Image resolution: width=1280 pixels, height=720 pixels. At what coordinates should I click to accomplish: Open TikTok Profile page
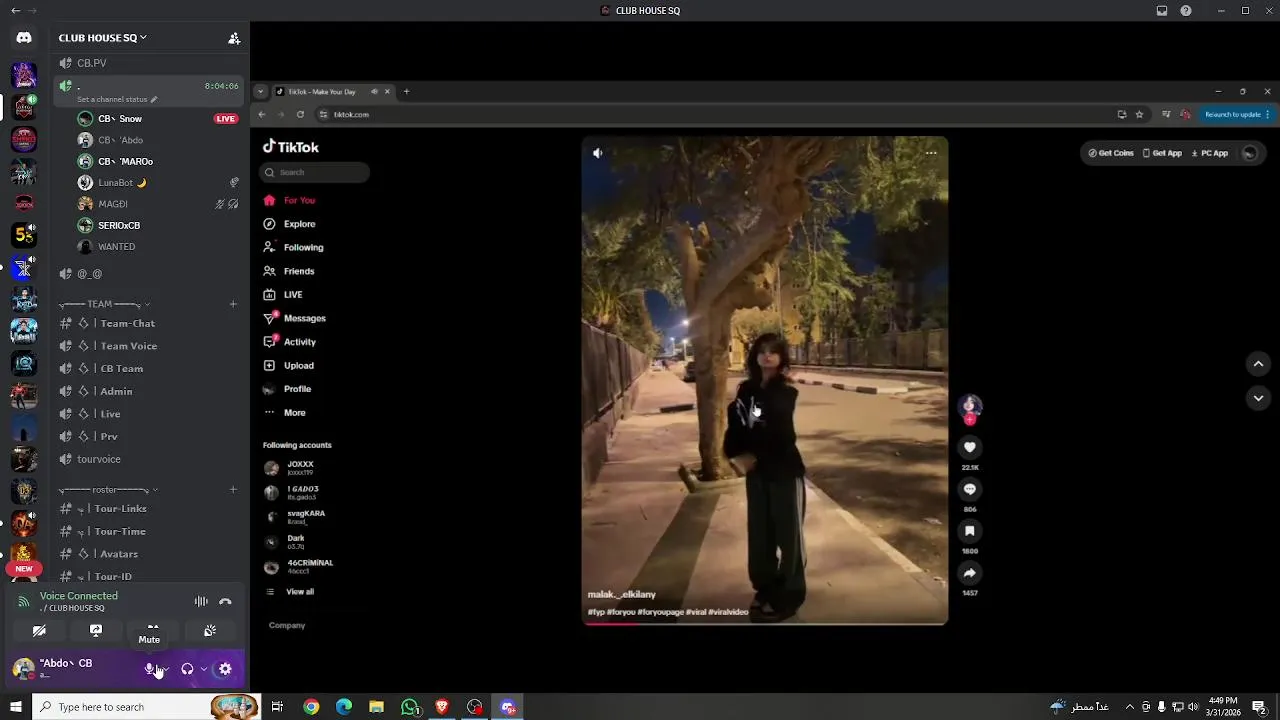(287, 389)
